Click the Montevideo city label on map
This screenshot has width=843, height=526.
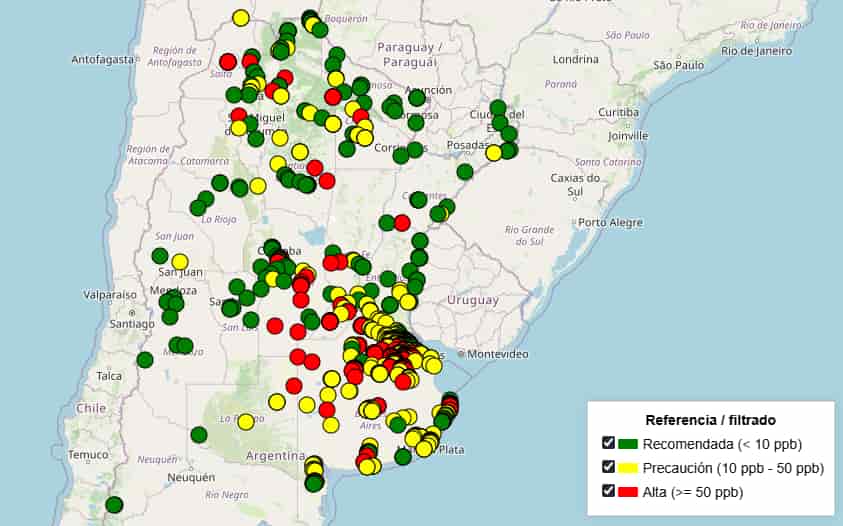[497, 354]
